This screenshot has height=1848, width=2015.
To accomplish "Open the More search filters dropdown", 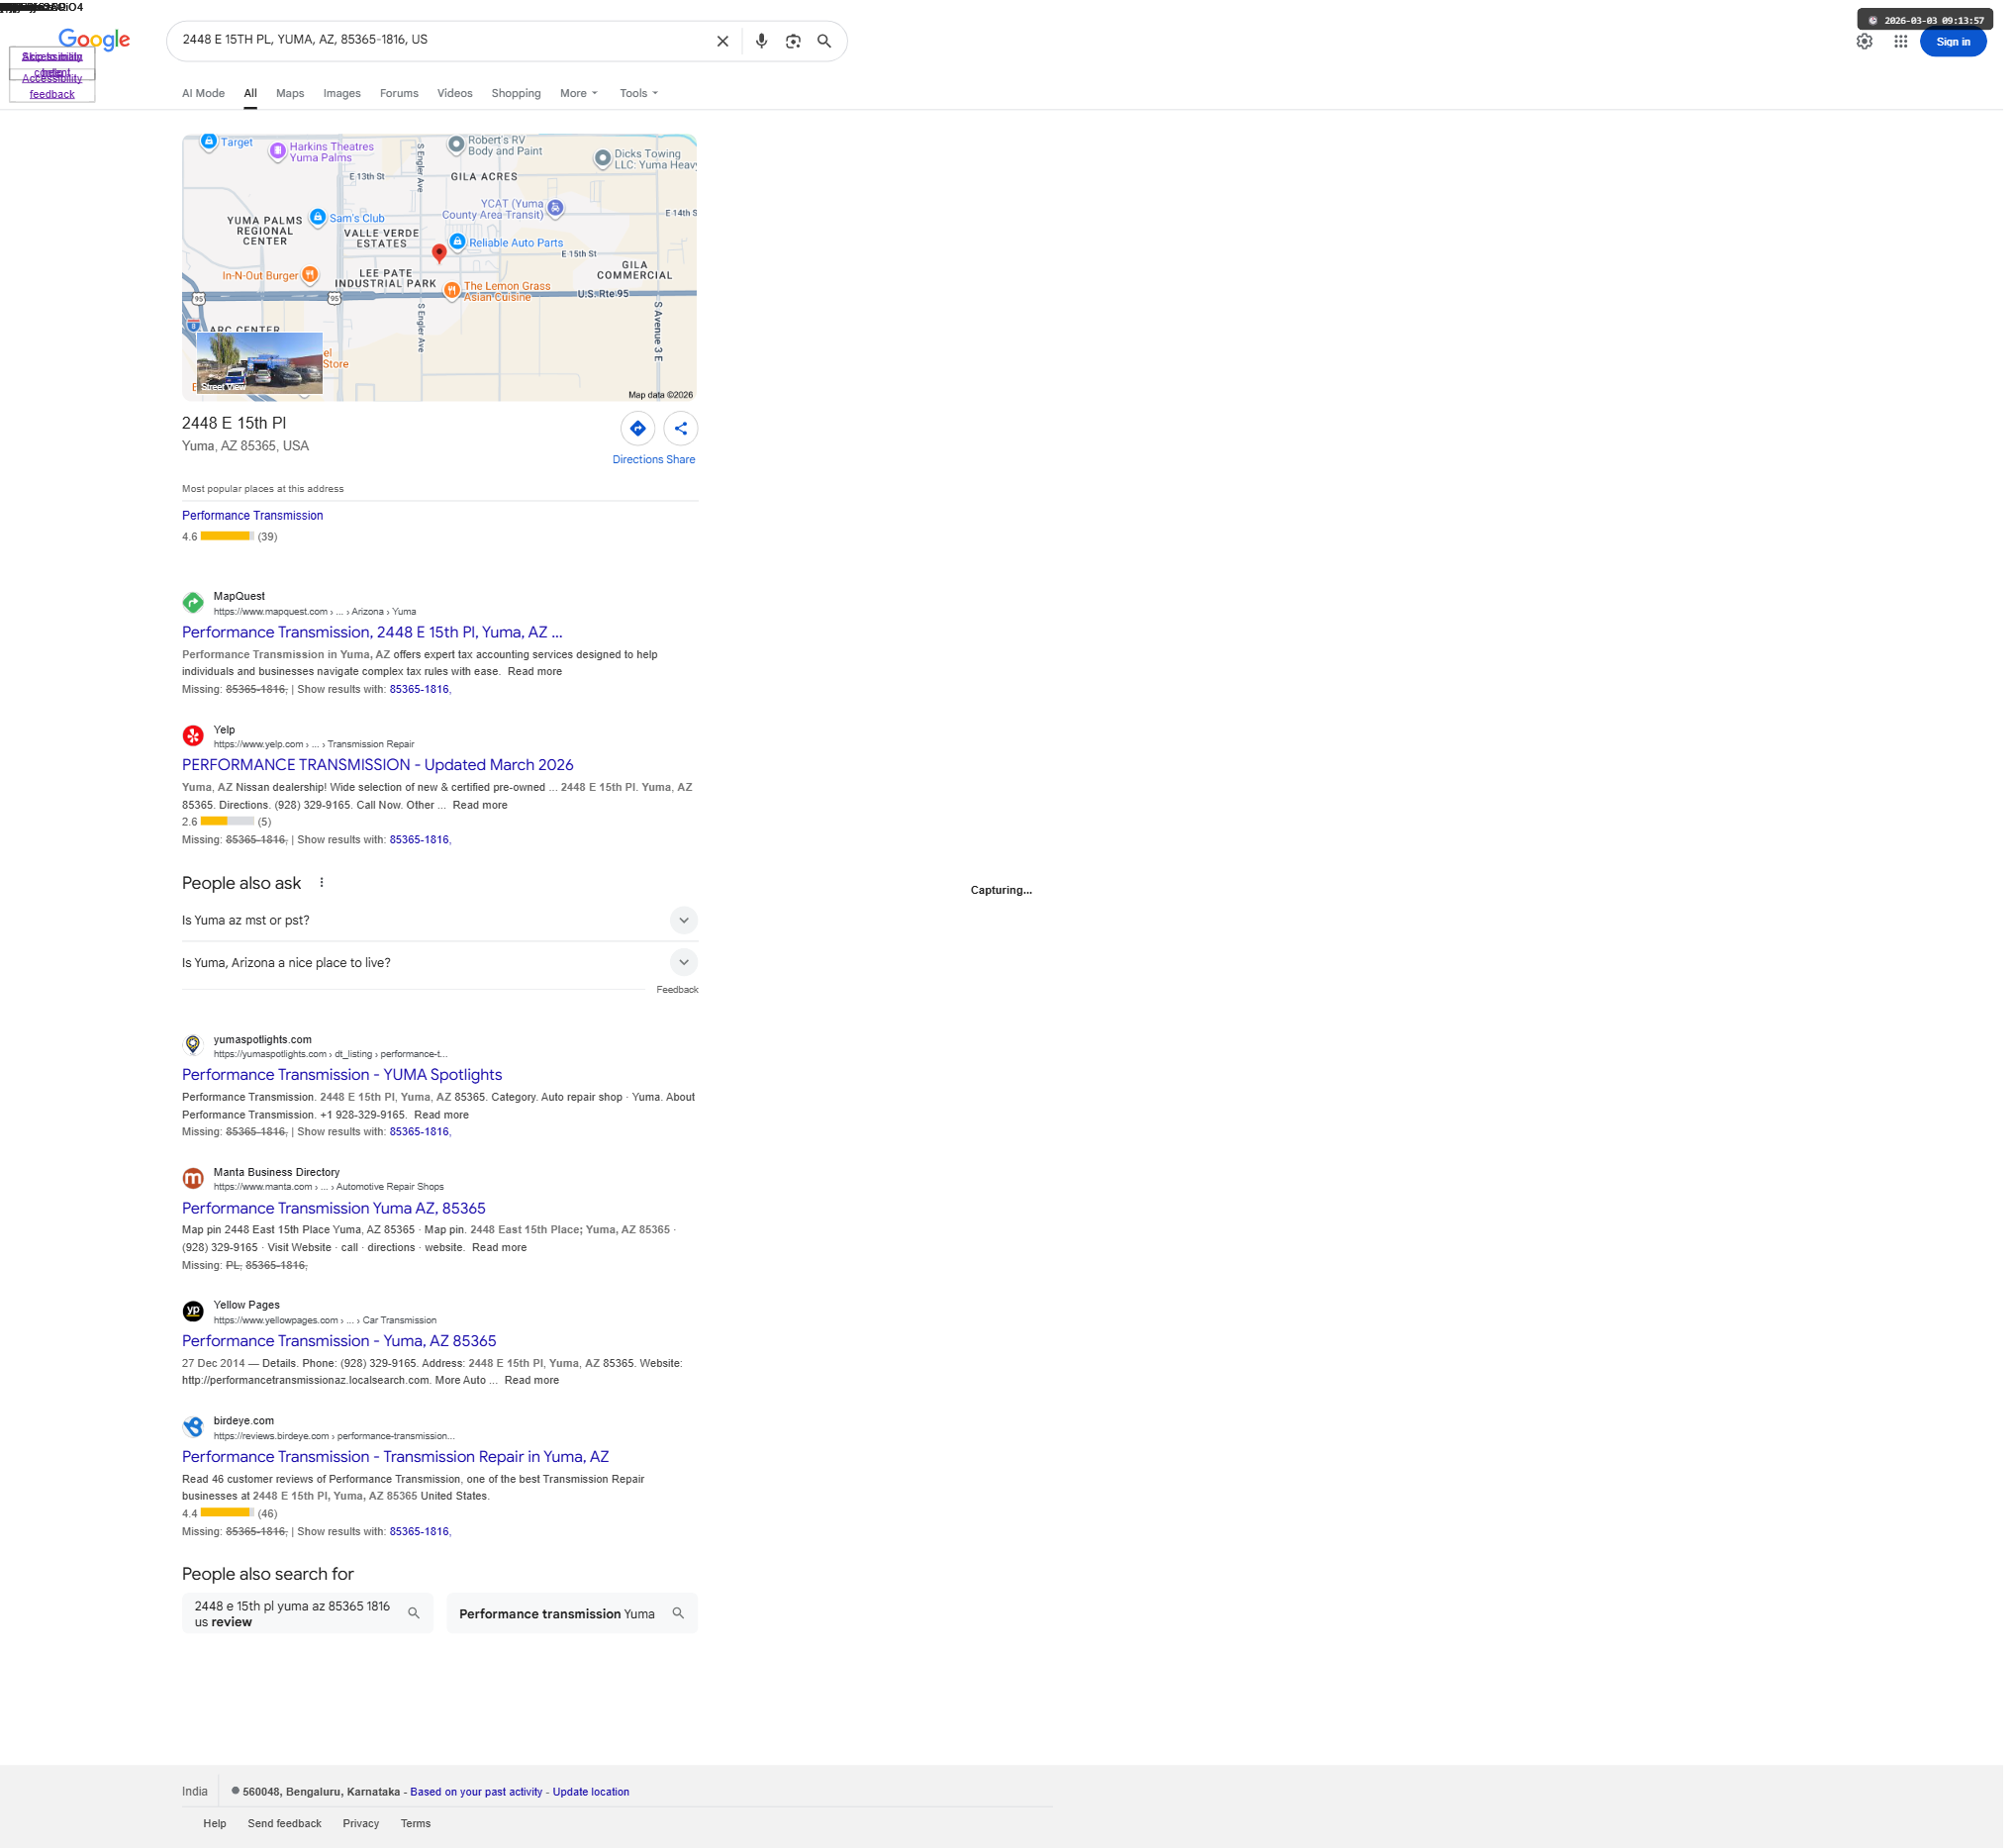I will [582, 94].
